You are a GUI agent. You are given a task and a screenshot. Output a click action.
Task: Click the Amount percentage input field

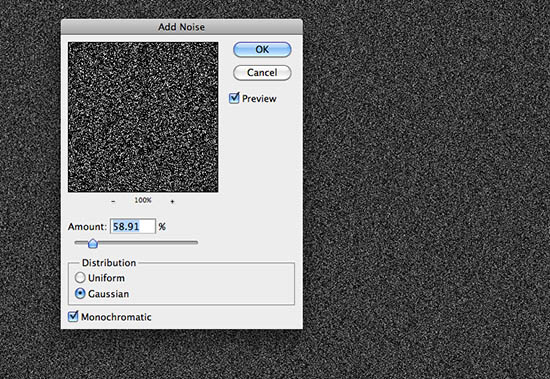pyautogui.click(x=133, y=226)
